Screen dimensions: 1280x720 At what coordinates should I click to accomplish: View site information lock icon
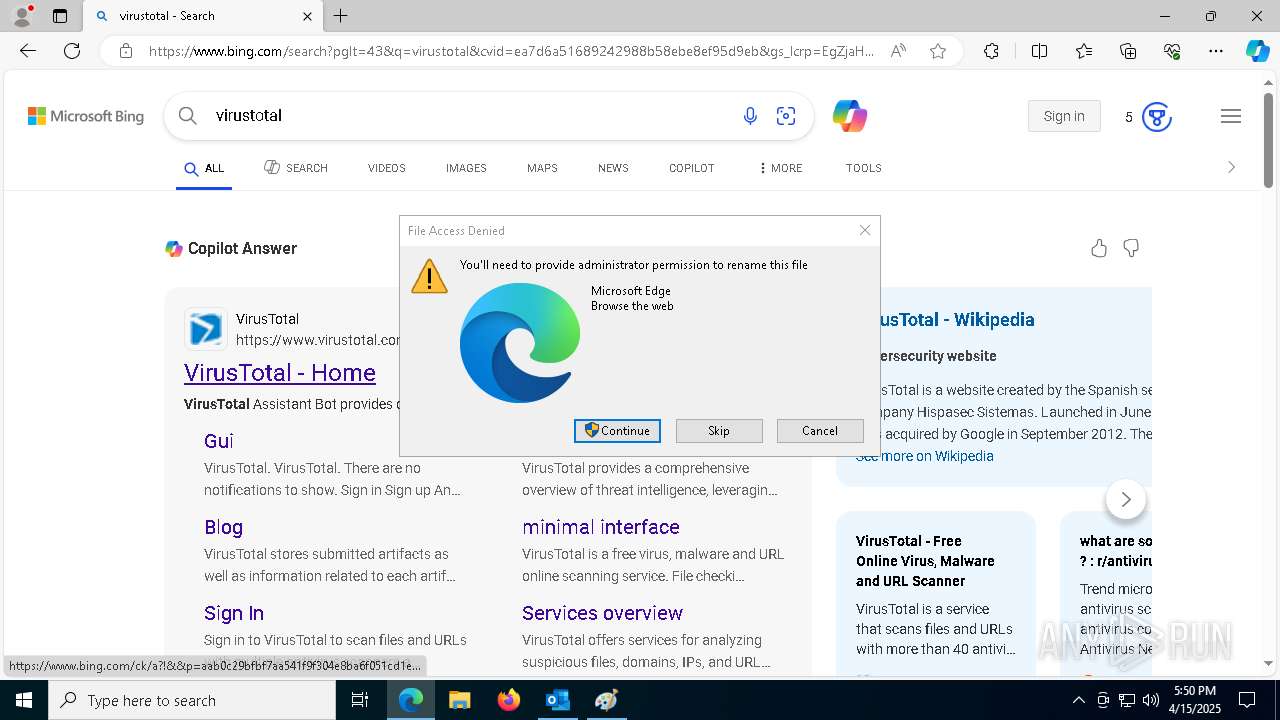(x=125, y=51)
